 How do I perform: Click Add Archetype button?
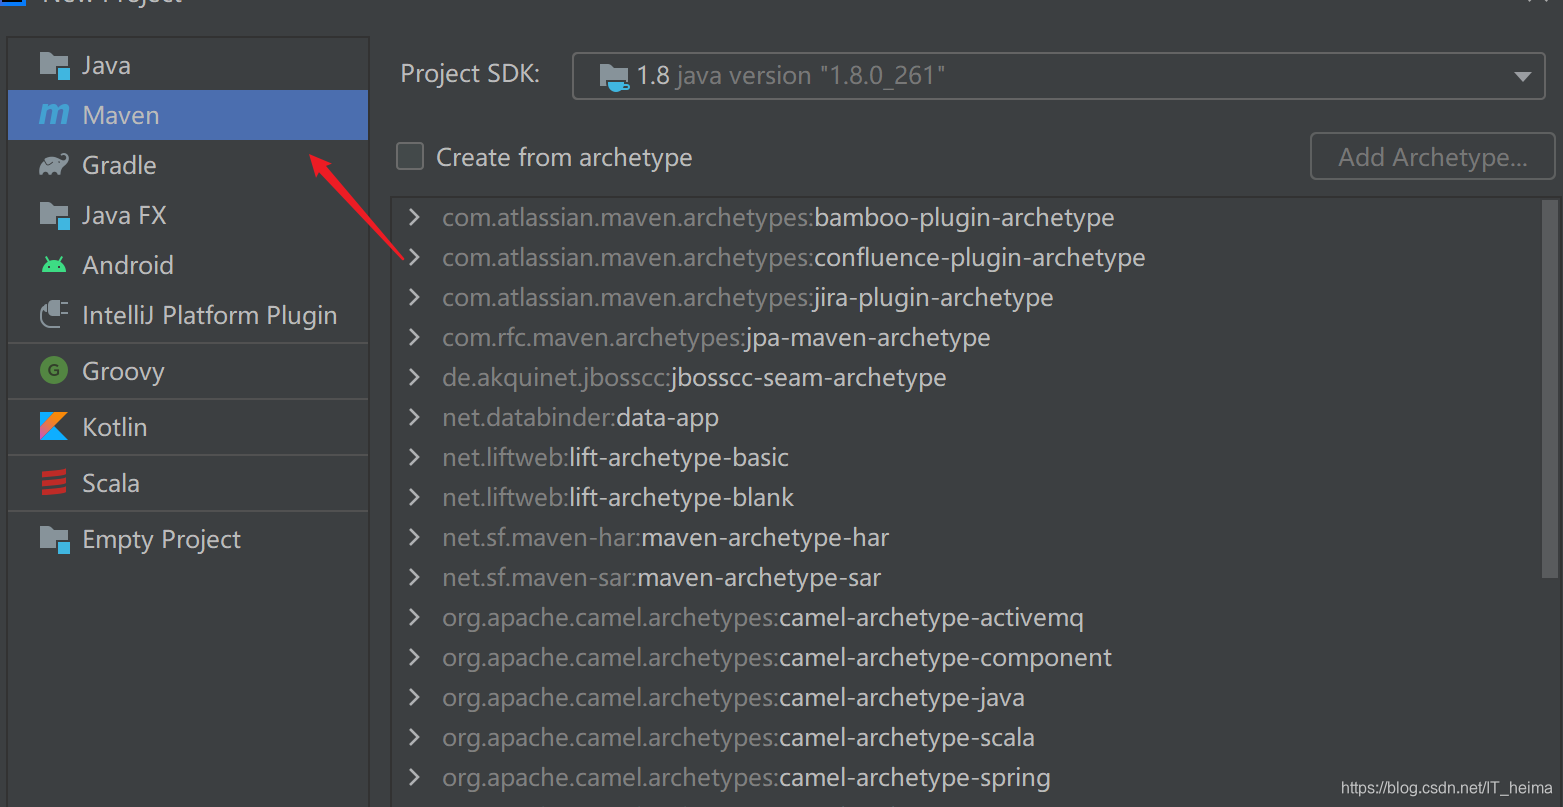[x=1432, y=157]
